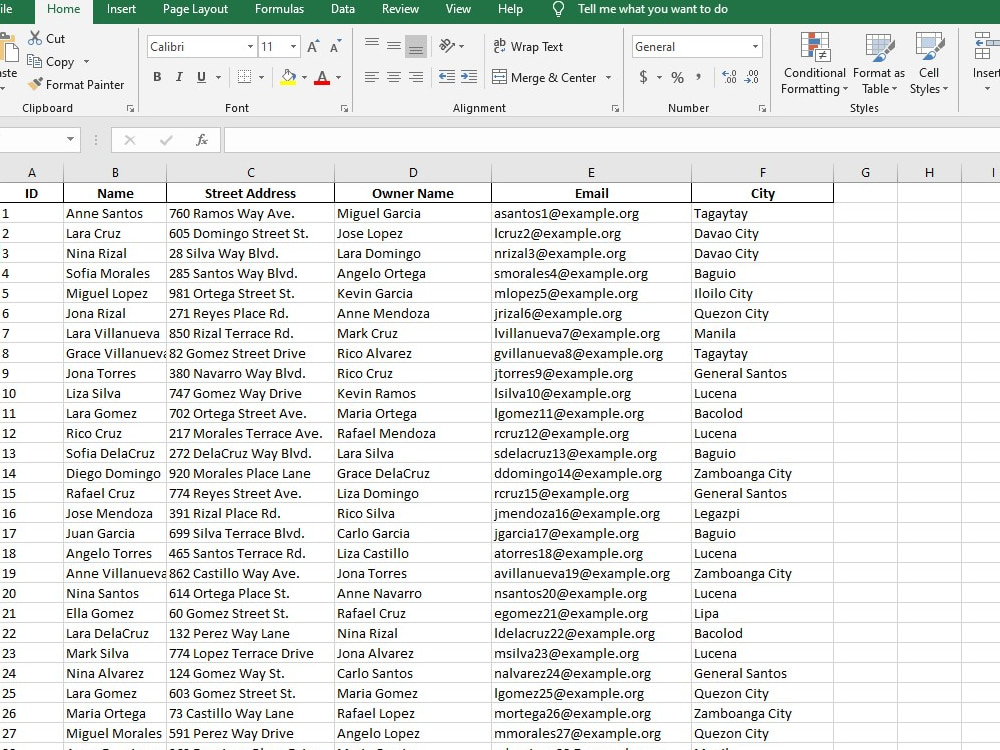Click the Tell me lightbulb icon
This screenshot has width=1000, height=750.
click(x=558, y=9)
